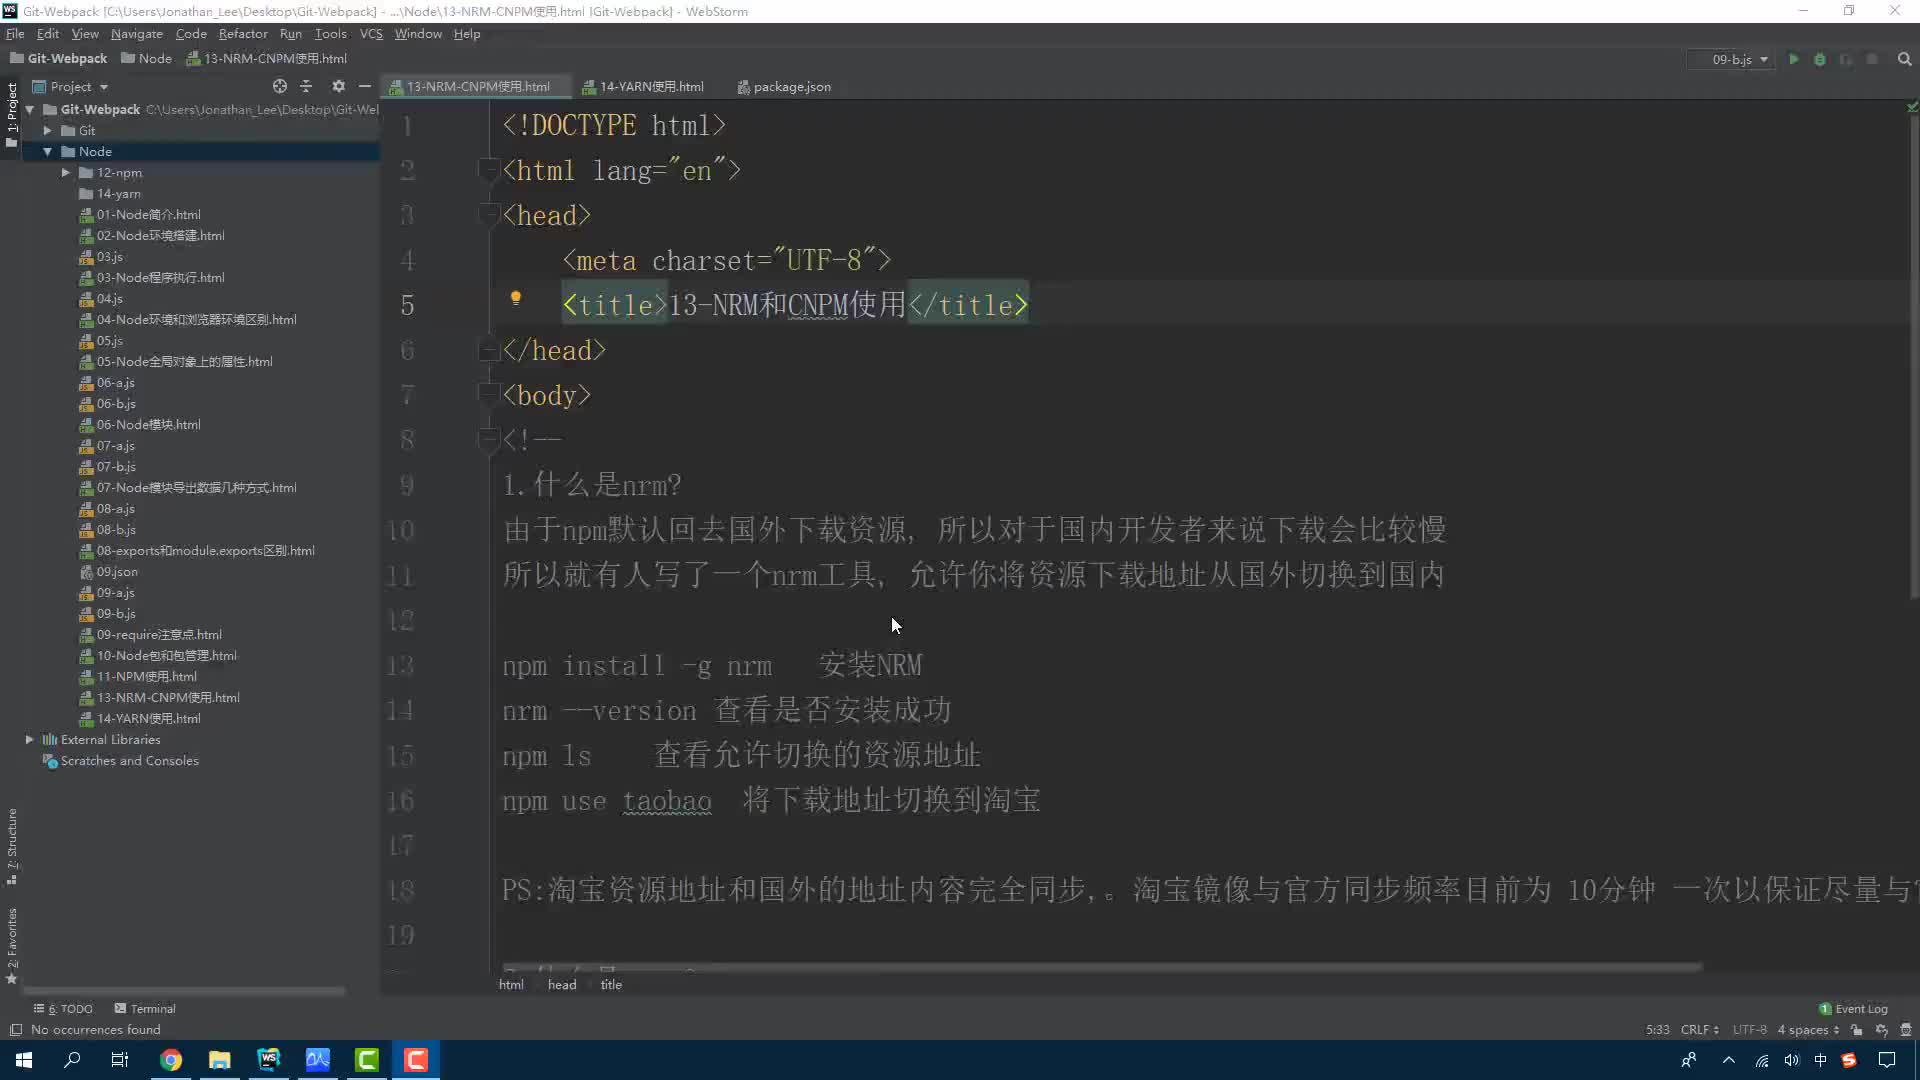Toggle the 1: Project side tool window
The width and height of the screenshot is (1920, 1080).
tap(12, 115)
